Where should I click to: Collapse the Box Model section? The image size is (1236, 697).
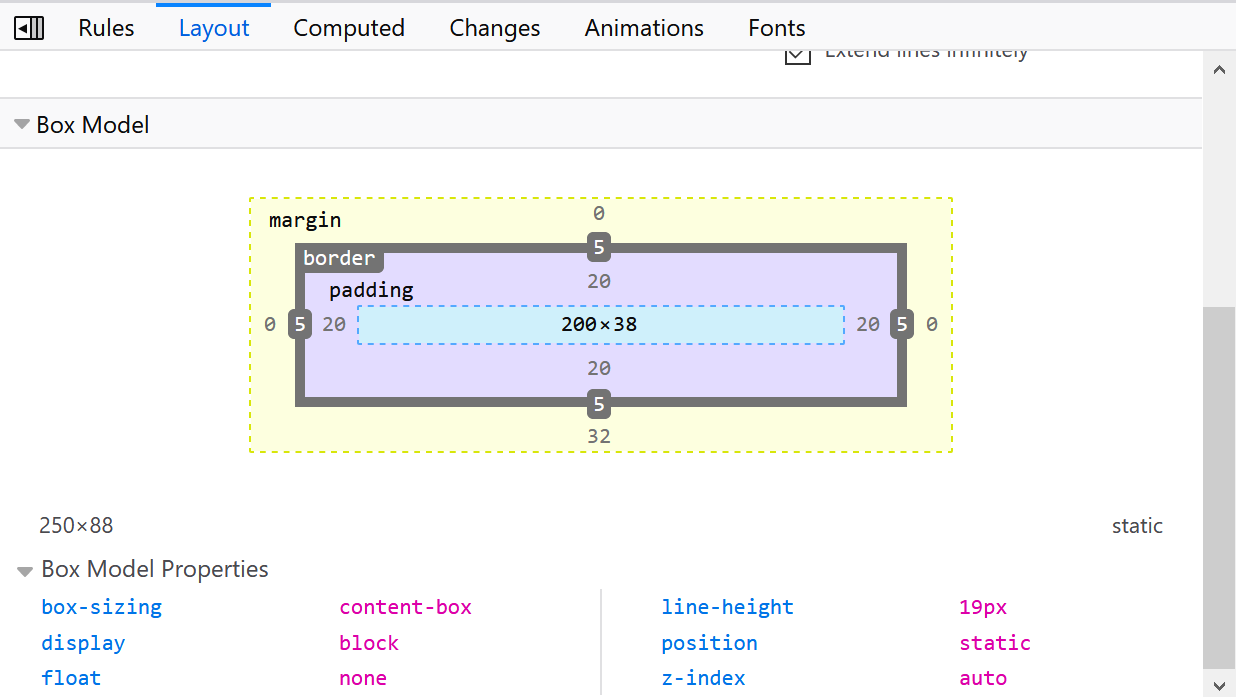click(x=22, y=125)
